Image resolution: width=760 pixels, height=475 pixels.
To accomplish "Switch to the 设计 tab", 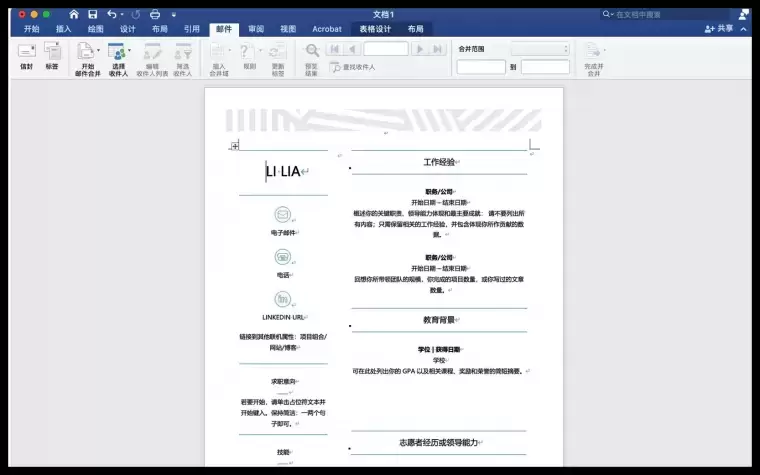I will pos(127,29).
